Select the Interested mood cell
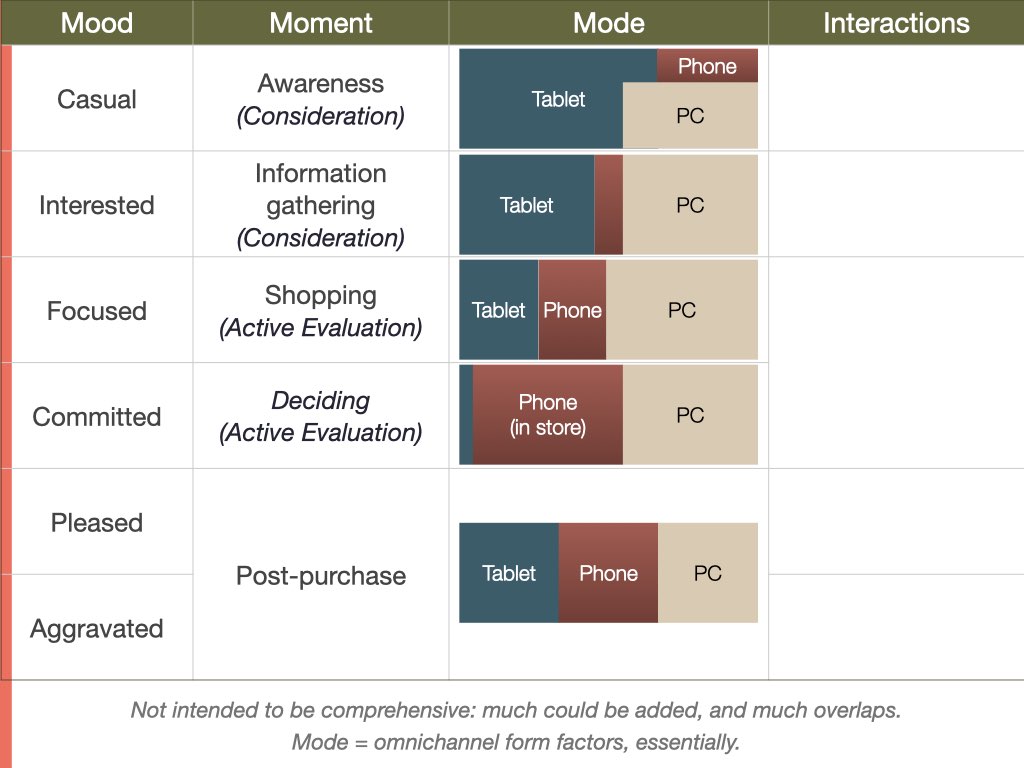Screen dimensions: 1024x768 pos(97,204)
